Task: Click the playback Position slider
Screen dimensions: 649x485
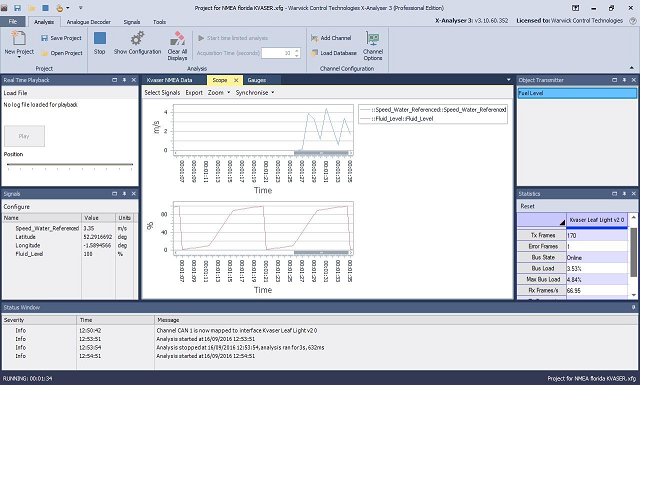Action: click(x=68, y=164)
